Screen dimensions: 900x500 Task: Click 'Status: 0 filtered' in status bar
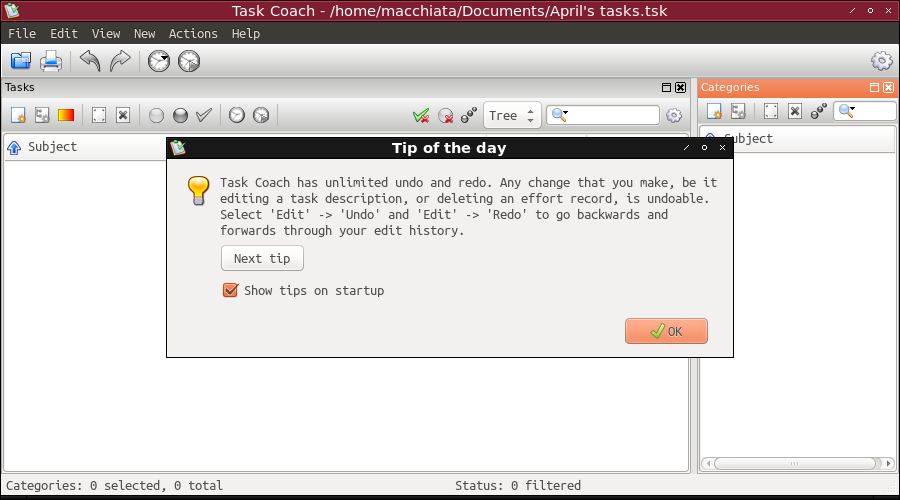point(518,486)
